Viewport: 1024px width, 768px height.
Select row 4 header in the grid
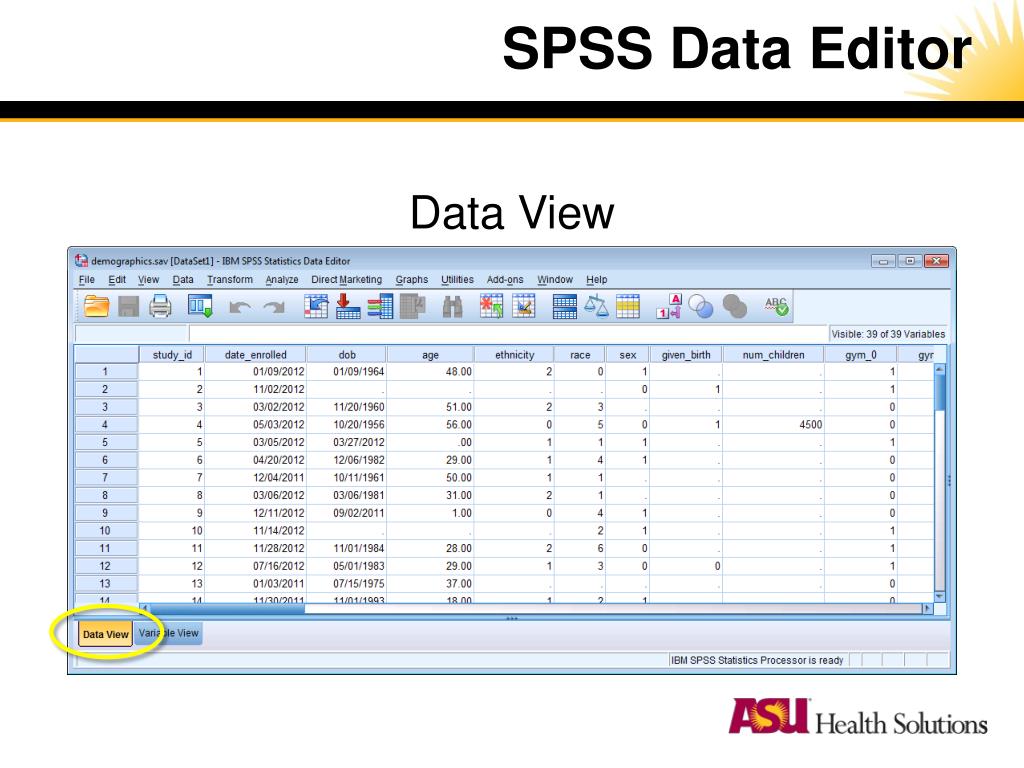106,424
